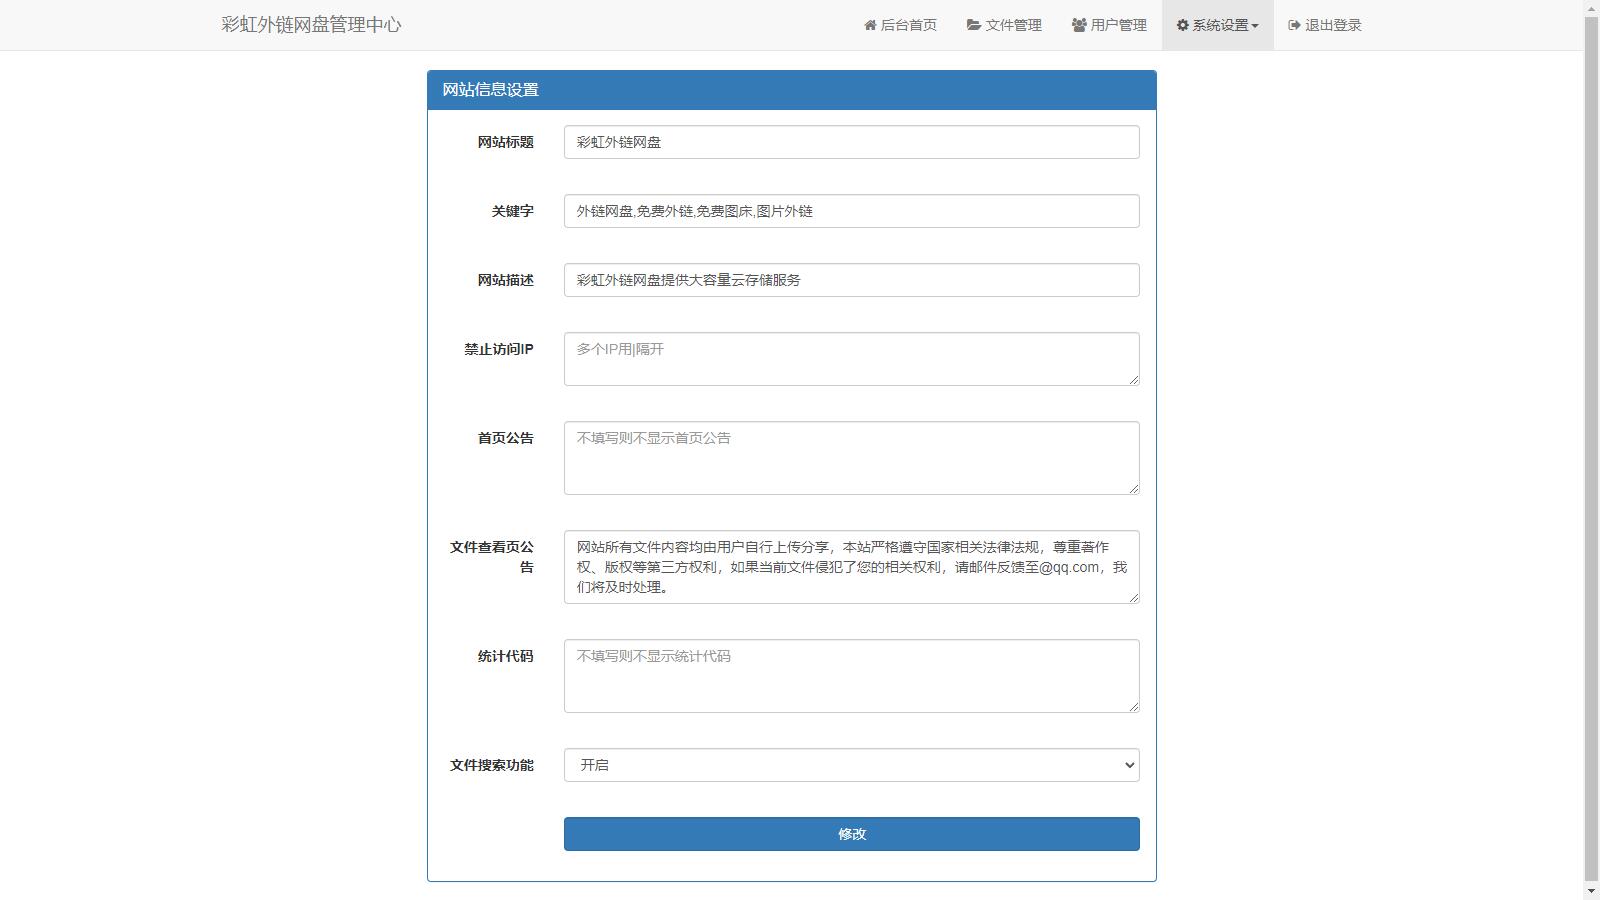The image size is (1600, 900).
Task: Focus the 网站标题 text field
Action: (x=851, y=142)
